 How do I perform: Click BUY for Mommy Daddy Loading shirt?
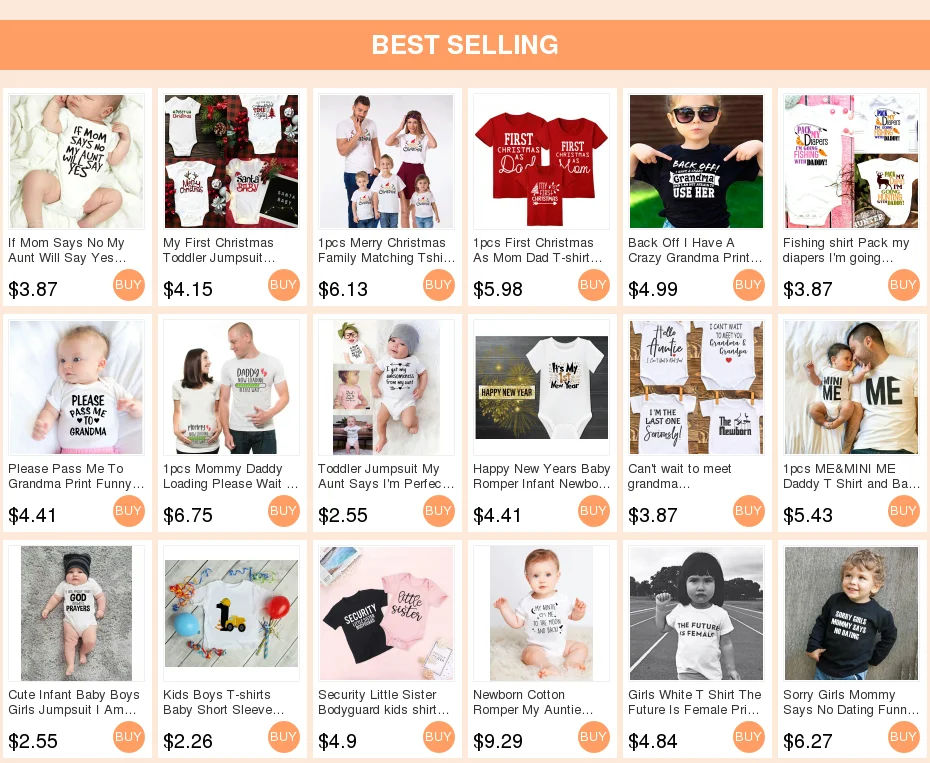click(284, 511)
